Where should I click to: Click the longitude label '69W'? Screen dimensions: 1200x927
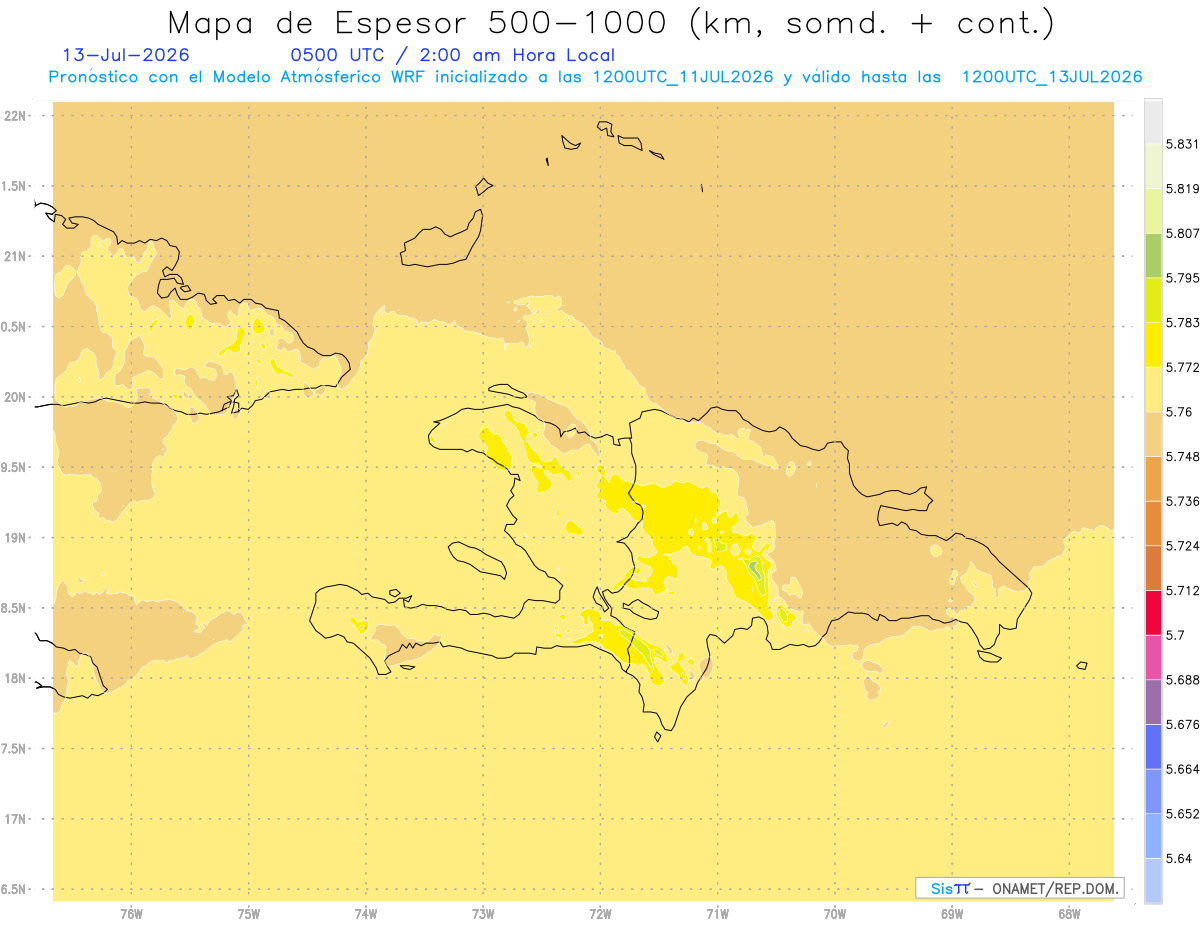point(952,914)
